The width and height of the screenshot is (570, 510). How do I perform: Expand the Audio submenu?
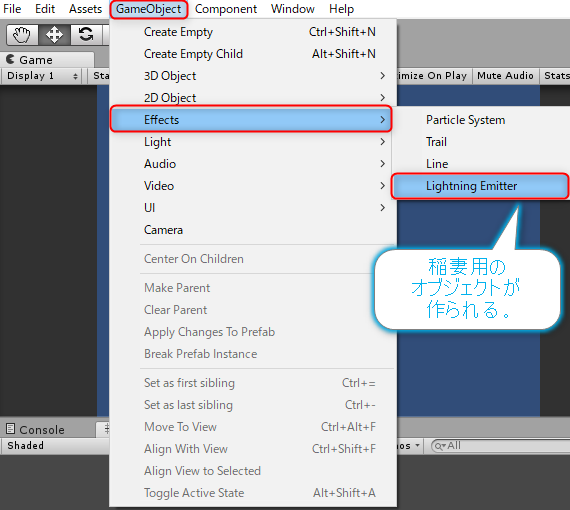point(253,164)
